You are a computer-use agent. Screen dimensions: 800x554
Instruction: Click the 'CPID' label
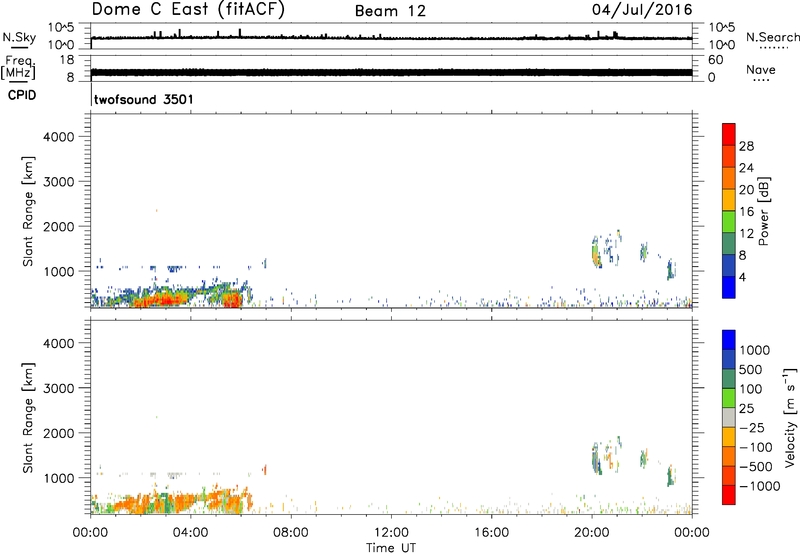pyautogui.click(x=22, y=95)
